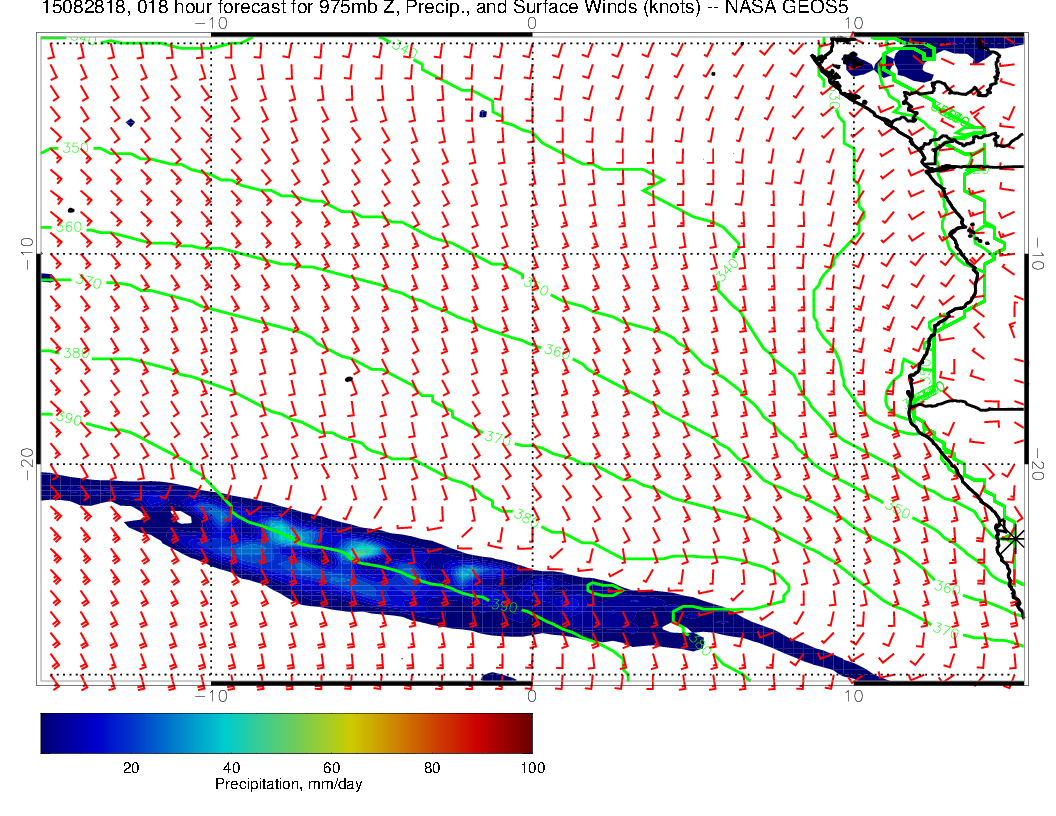Click the "10" longitude label on top axis
The height and width of the screenshot is (816, 1056).
(x=852, y=22)
